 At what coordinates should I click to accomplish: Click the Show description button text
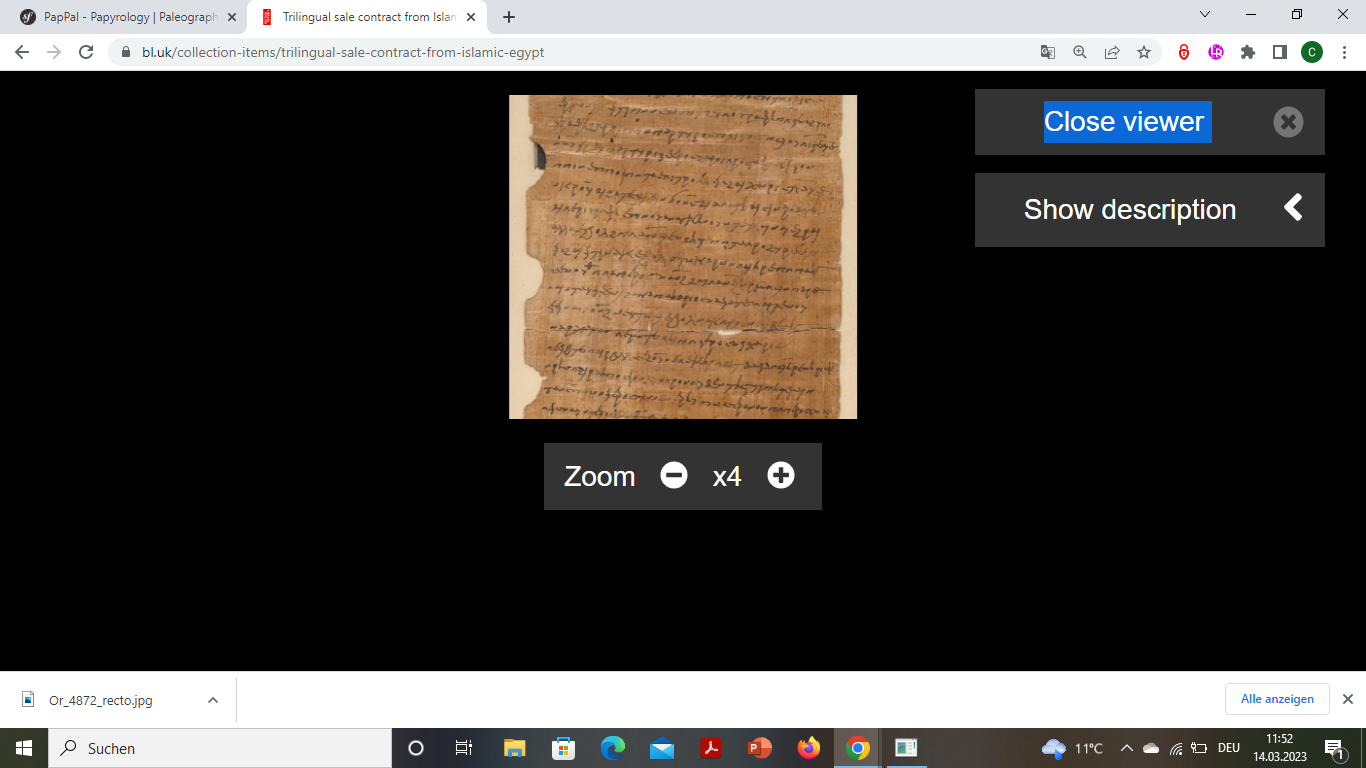click(1130, 210)
